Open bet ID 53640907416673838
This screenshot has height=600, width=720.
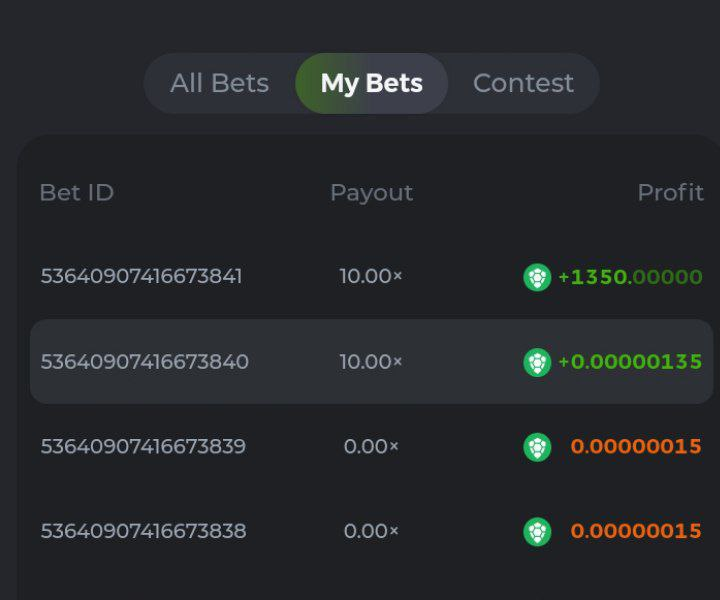click(x=143, y=531)
